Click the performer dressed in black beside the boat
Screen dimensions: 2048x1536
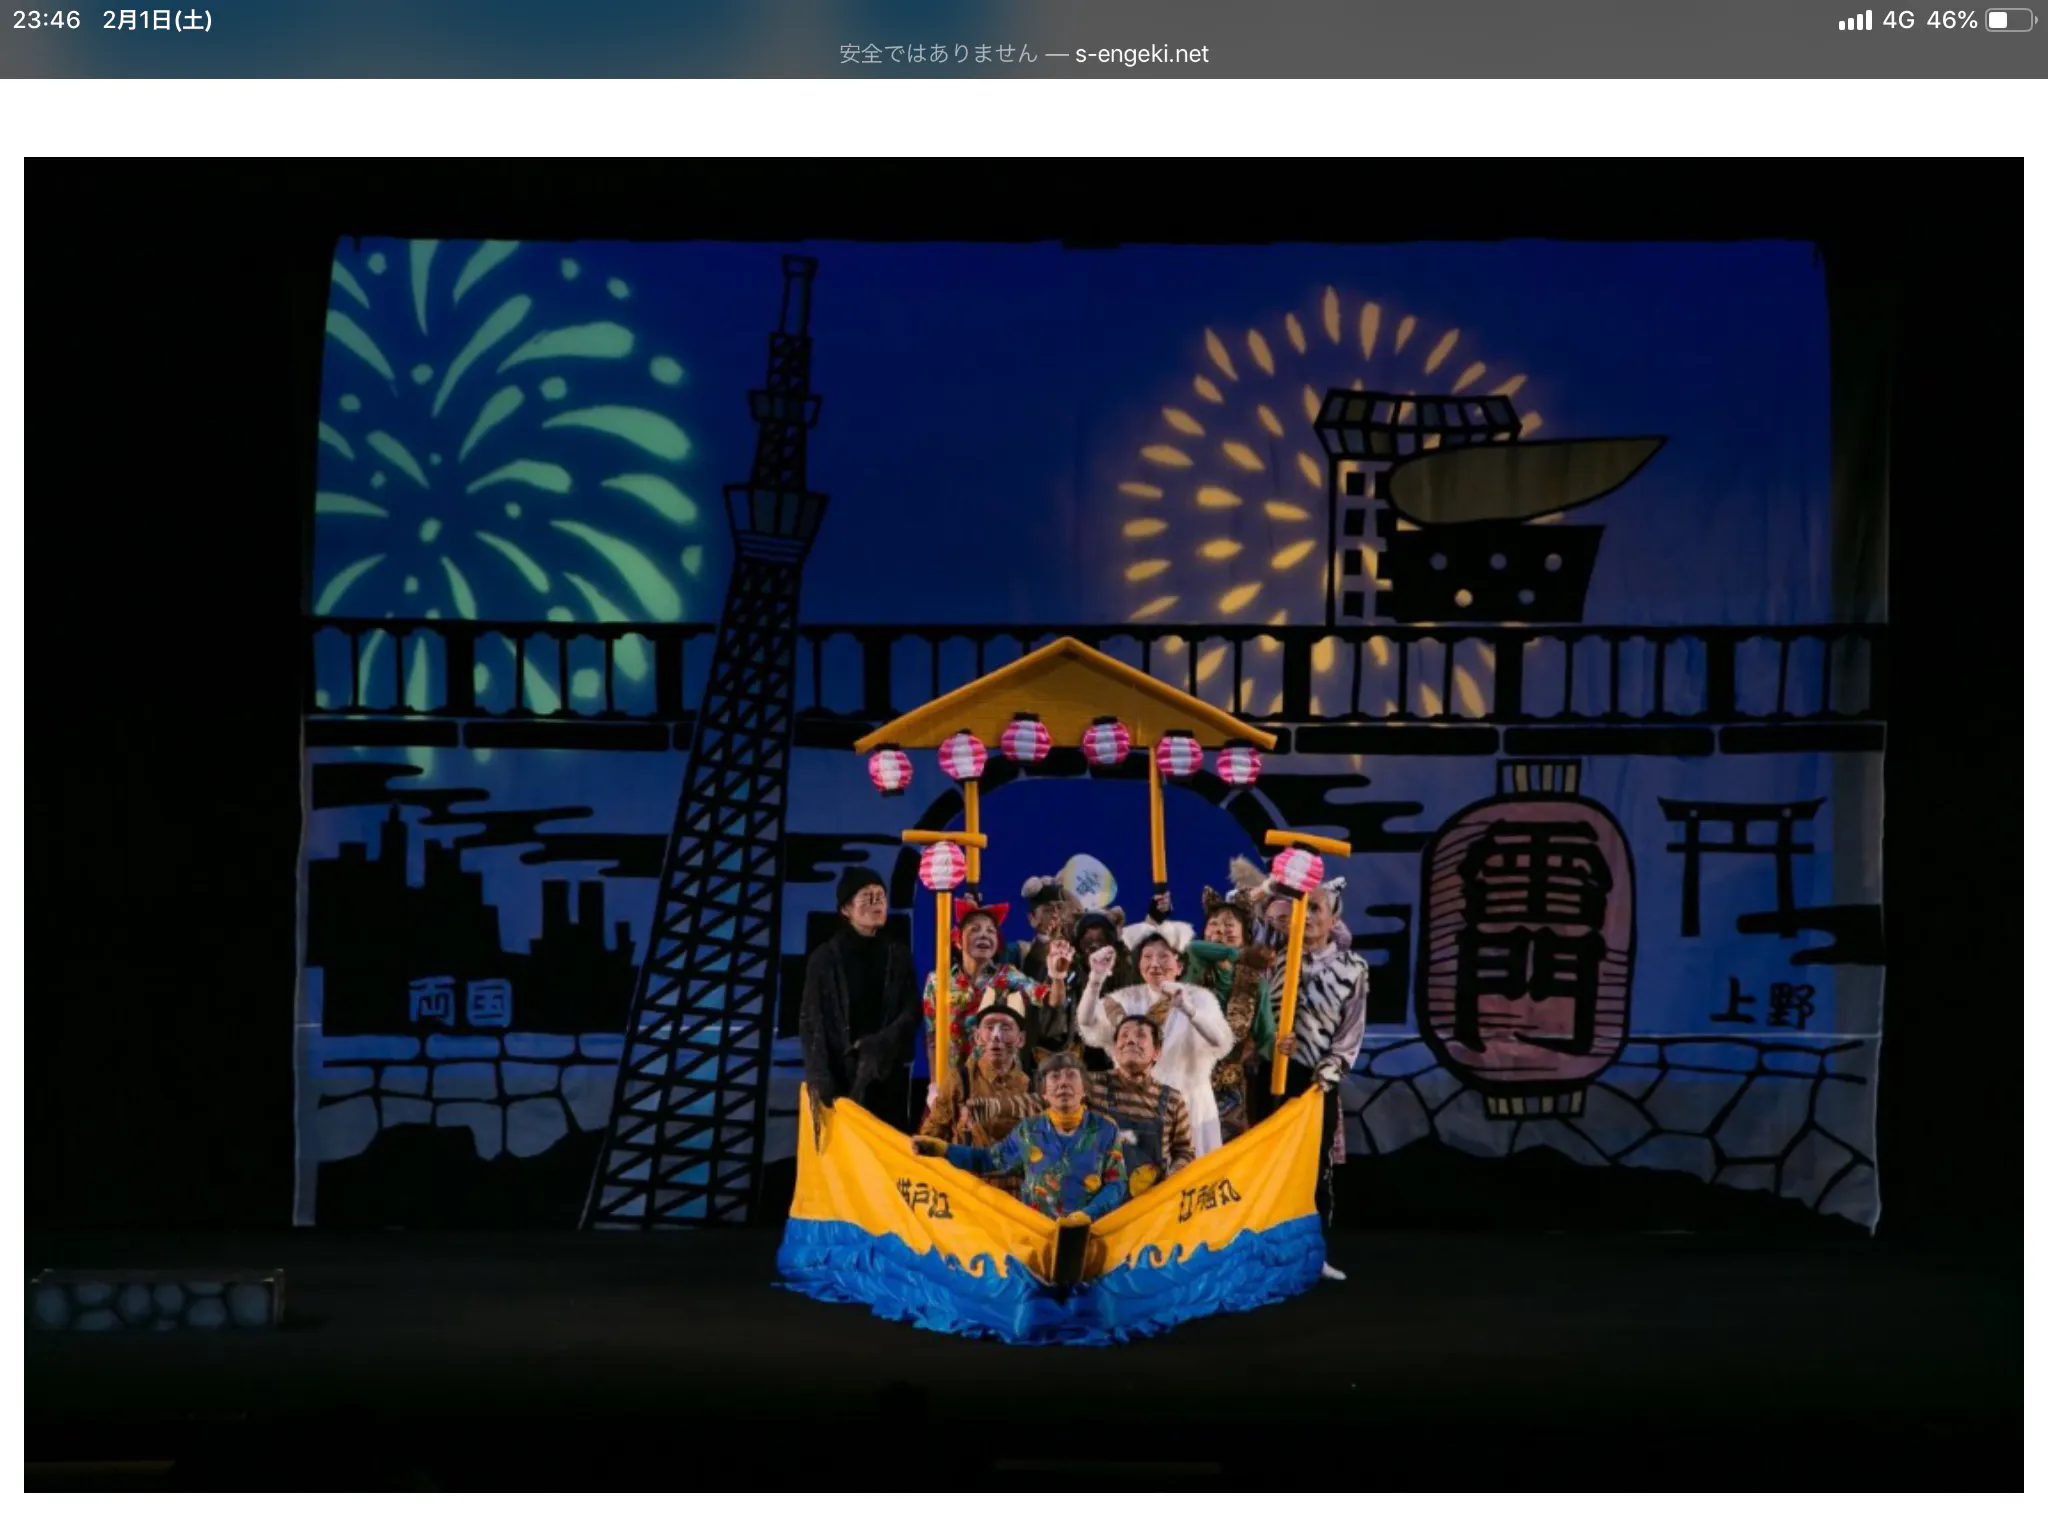point(858,990)
